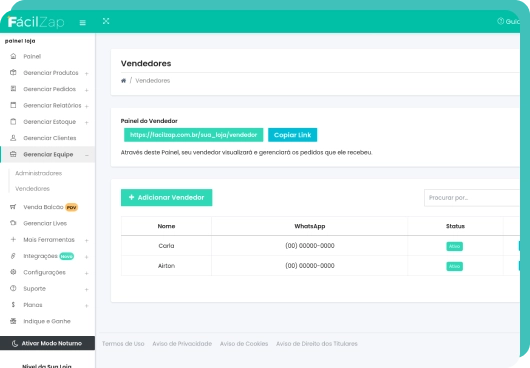This screenshot has height=368, width=530.
Task: Click the Configurações gear icon
Action: click(13, 272)
